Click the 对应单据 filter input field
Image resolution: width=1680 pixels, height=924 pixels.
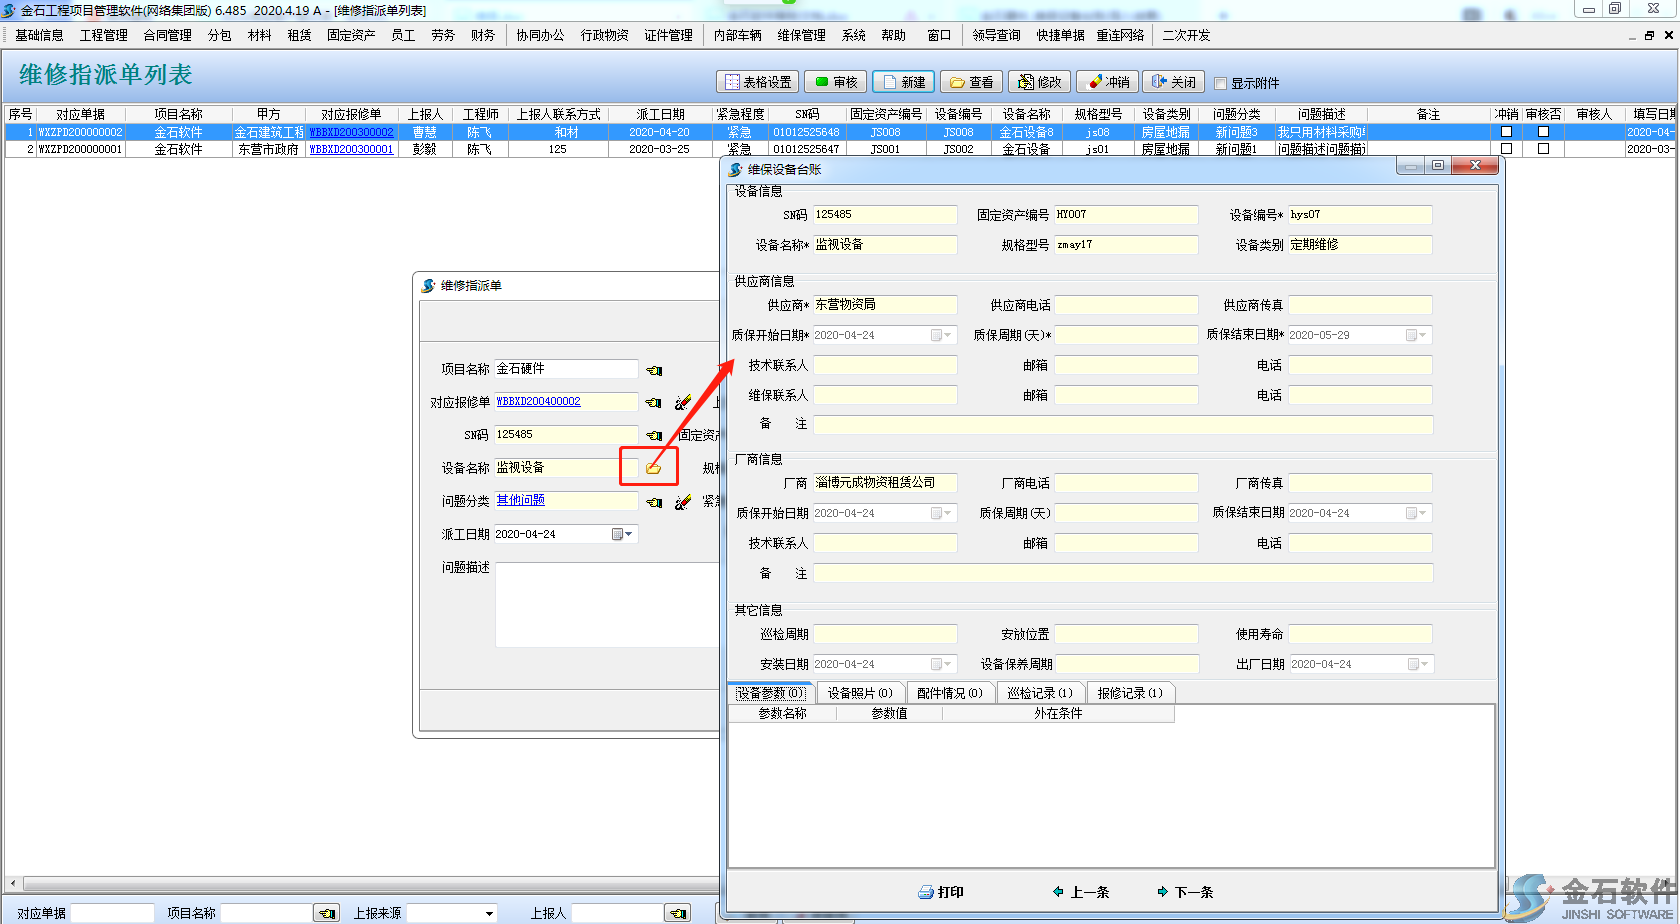[112, 913]
